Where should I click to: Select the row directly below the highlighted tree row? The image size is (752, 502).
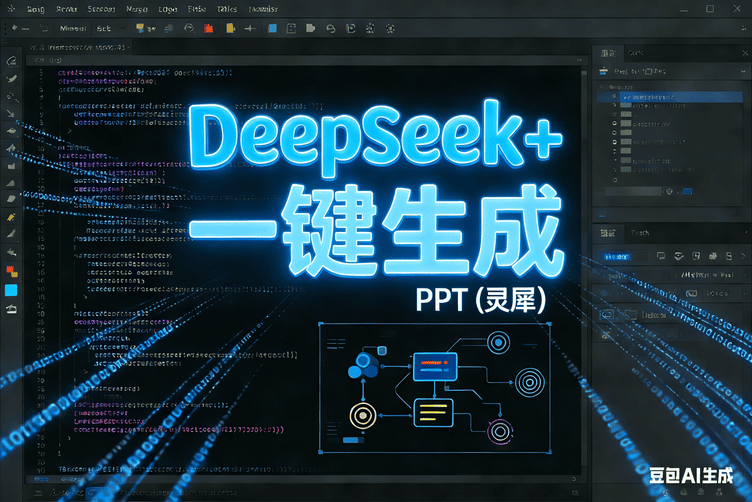tap(670, 105)
